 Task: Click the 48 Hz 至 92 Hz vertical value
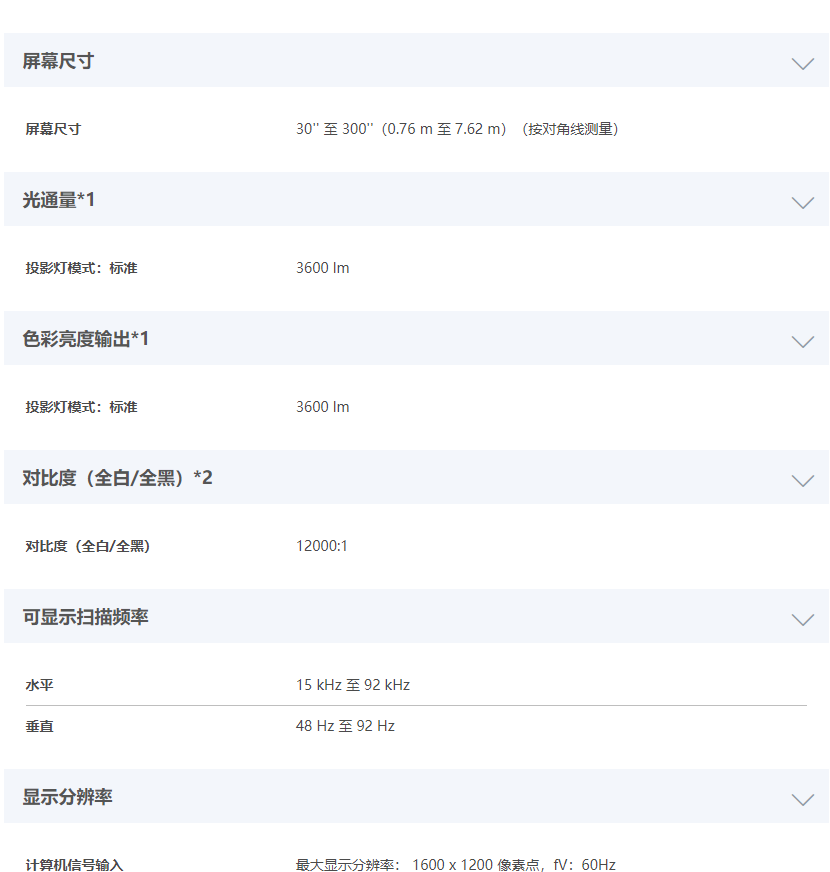click(x=345, y=726)
